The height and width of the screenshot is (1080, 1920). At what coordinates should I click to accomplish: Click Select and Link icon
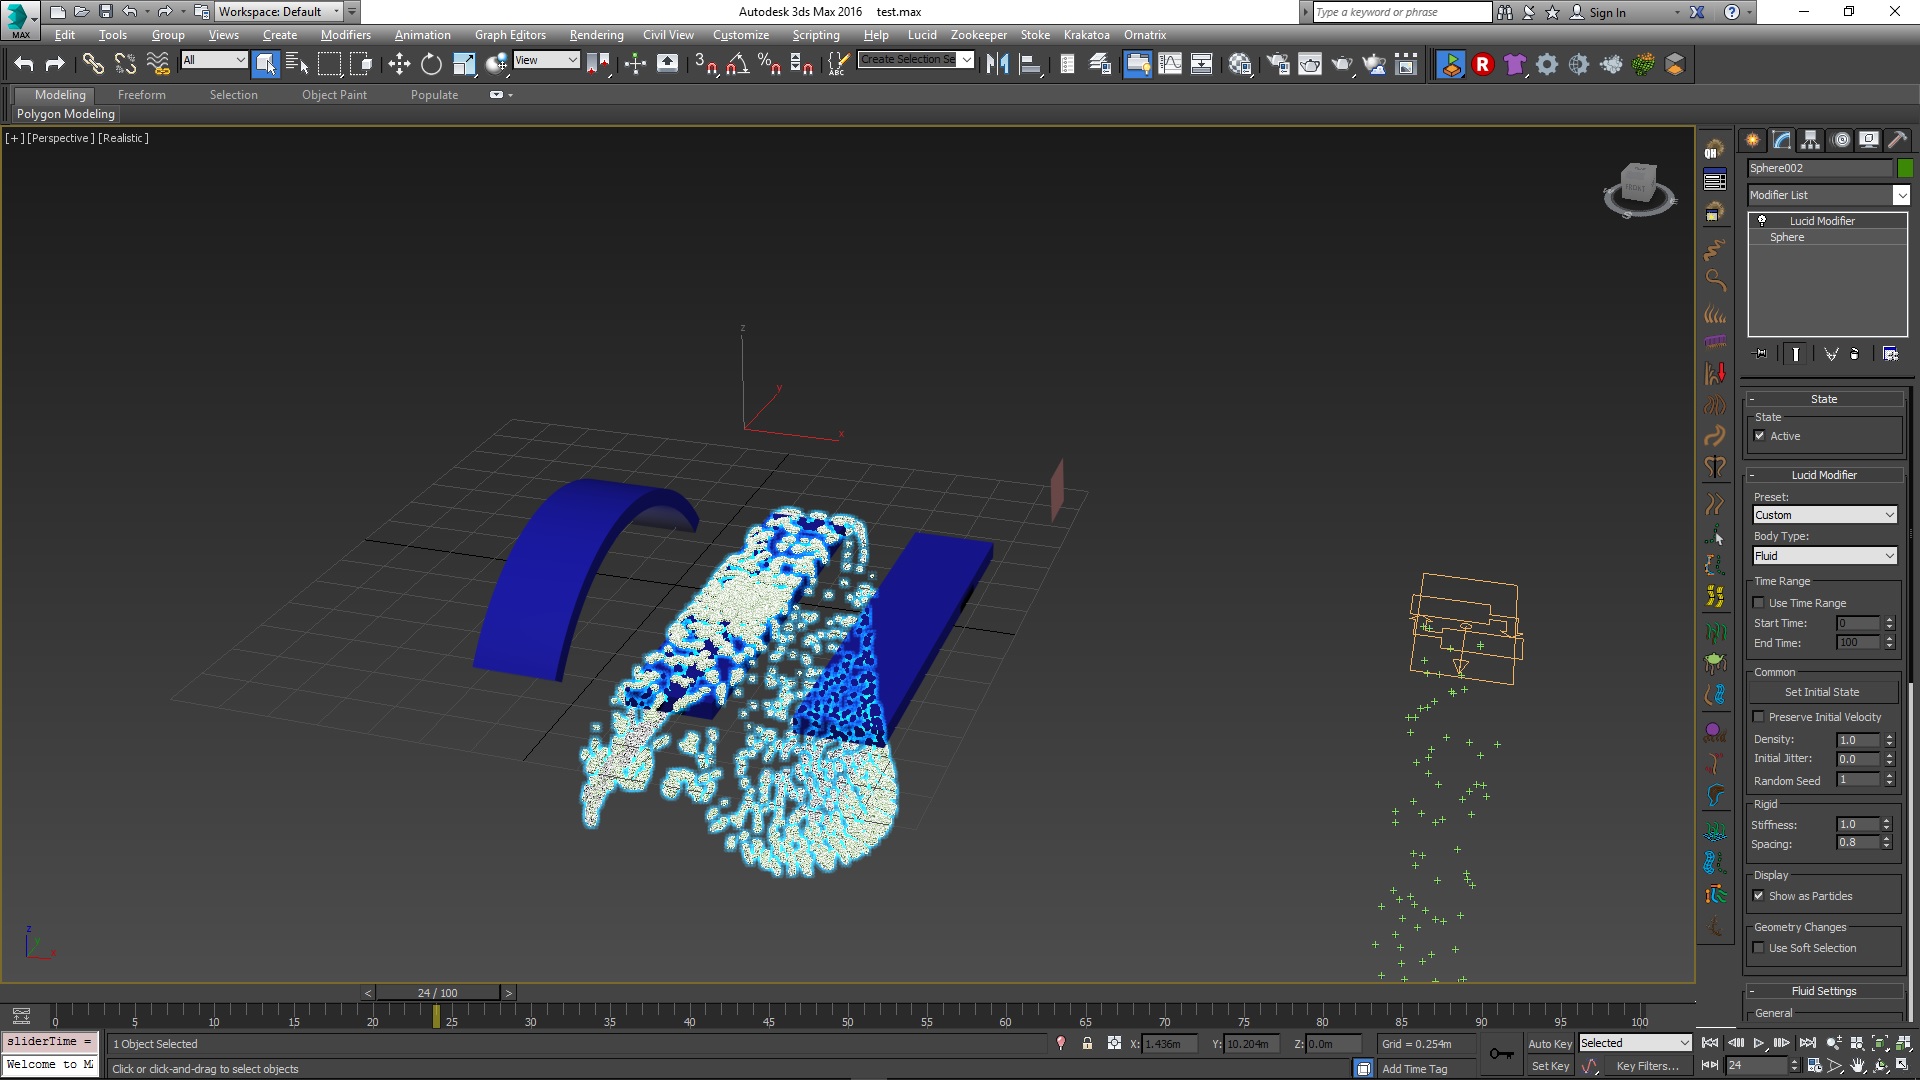coord(93,65)
